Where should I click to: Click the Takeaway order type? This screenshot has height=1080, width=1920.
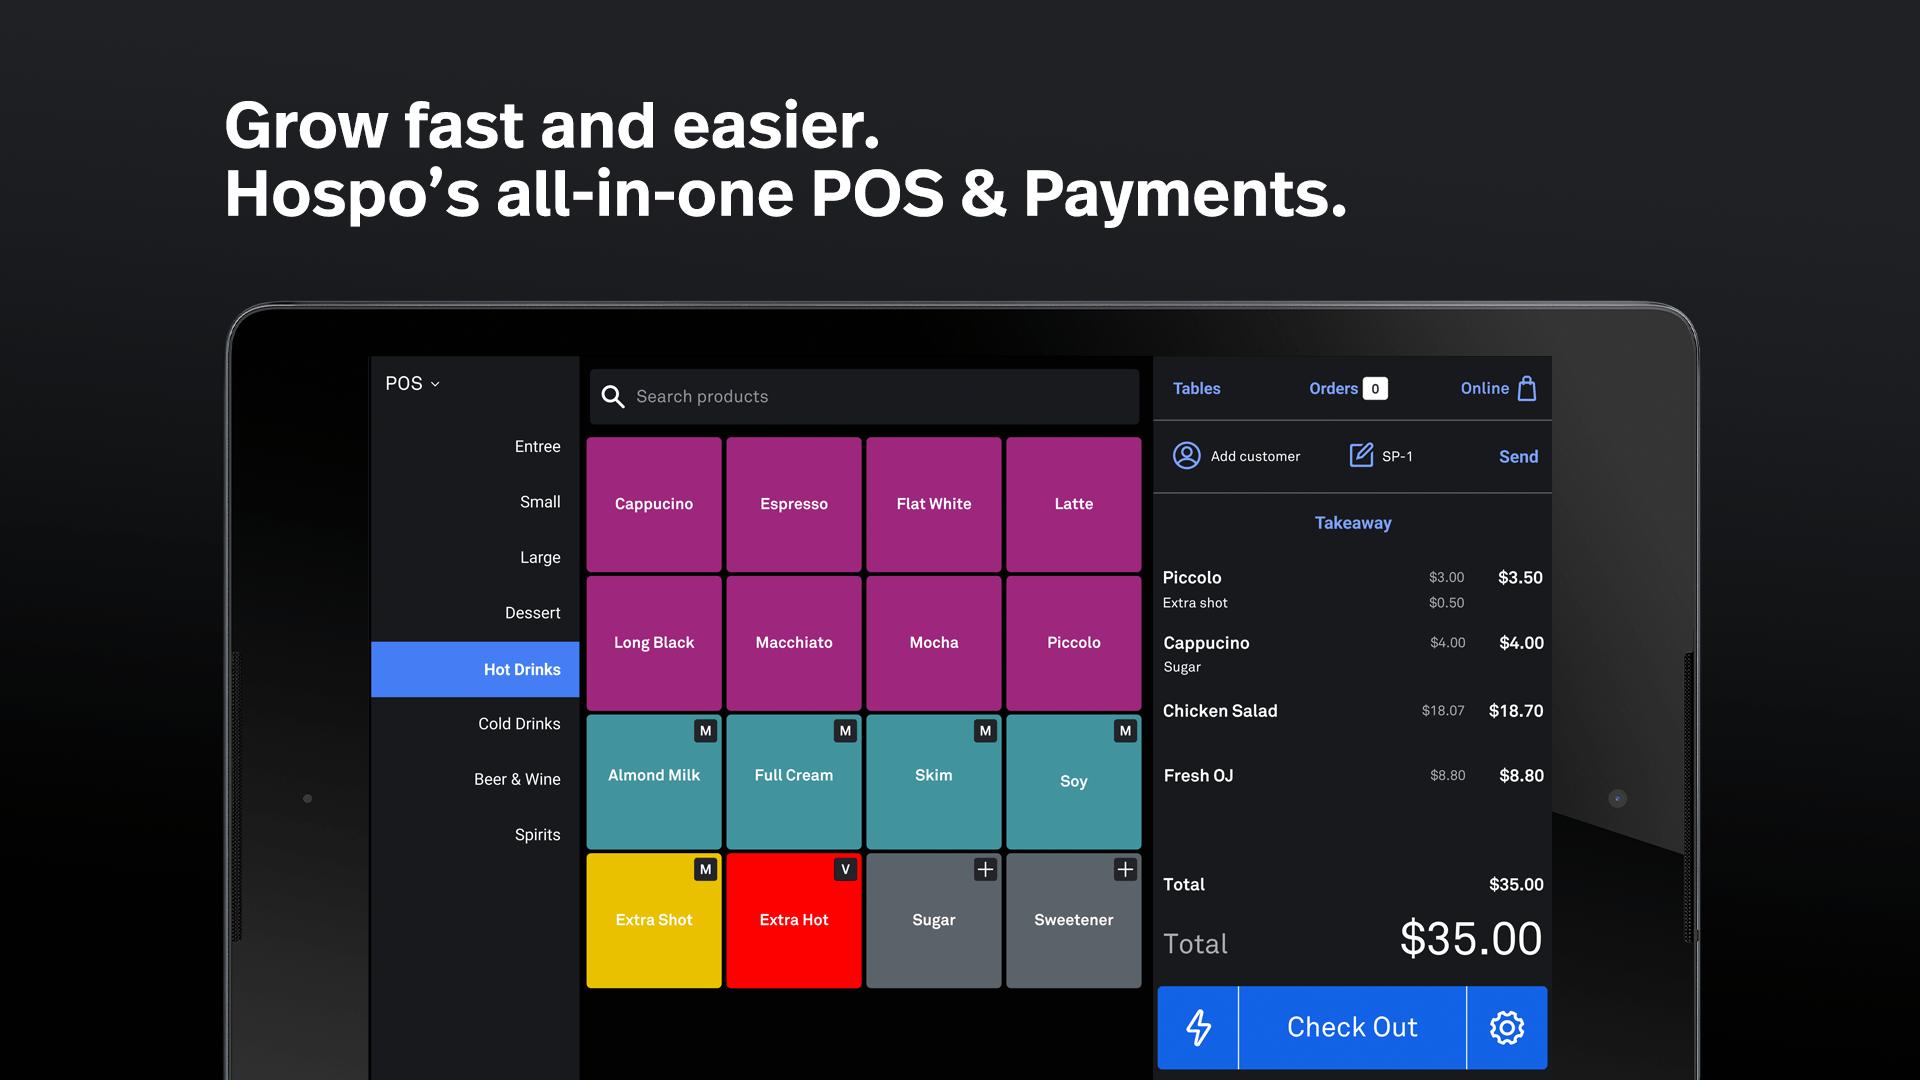(x=1352, y=523)
